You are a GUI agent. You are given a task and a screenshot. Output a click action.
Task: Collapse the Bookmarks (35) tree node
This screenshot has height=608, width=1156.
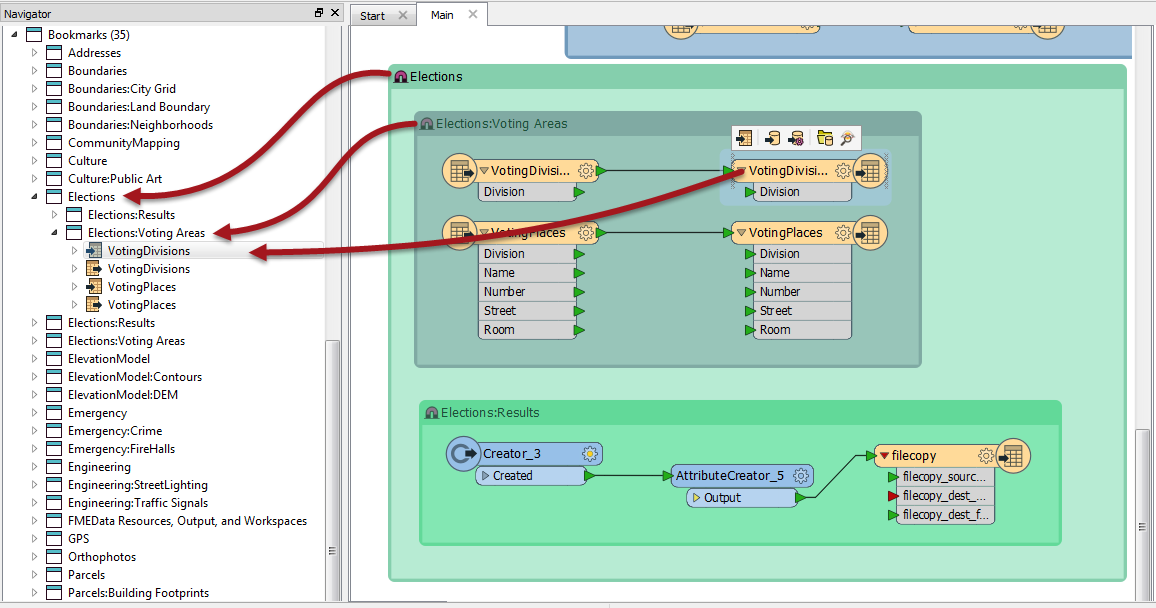click(x=14, y=35)
